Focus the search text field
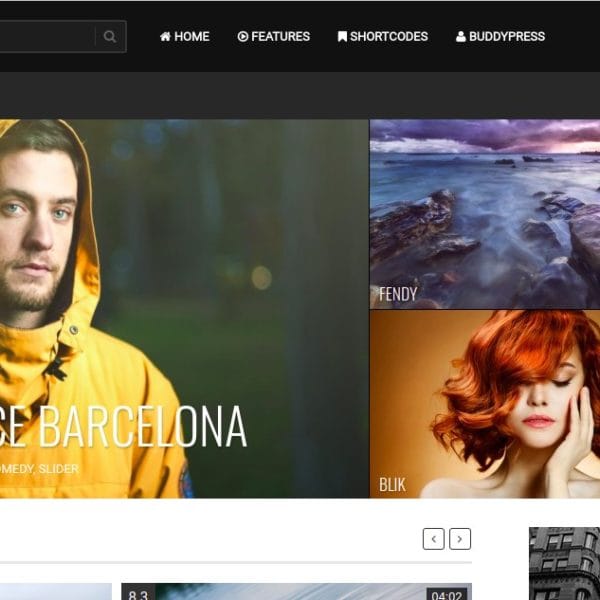 click(x=45, y=37)
